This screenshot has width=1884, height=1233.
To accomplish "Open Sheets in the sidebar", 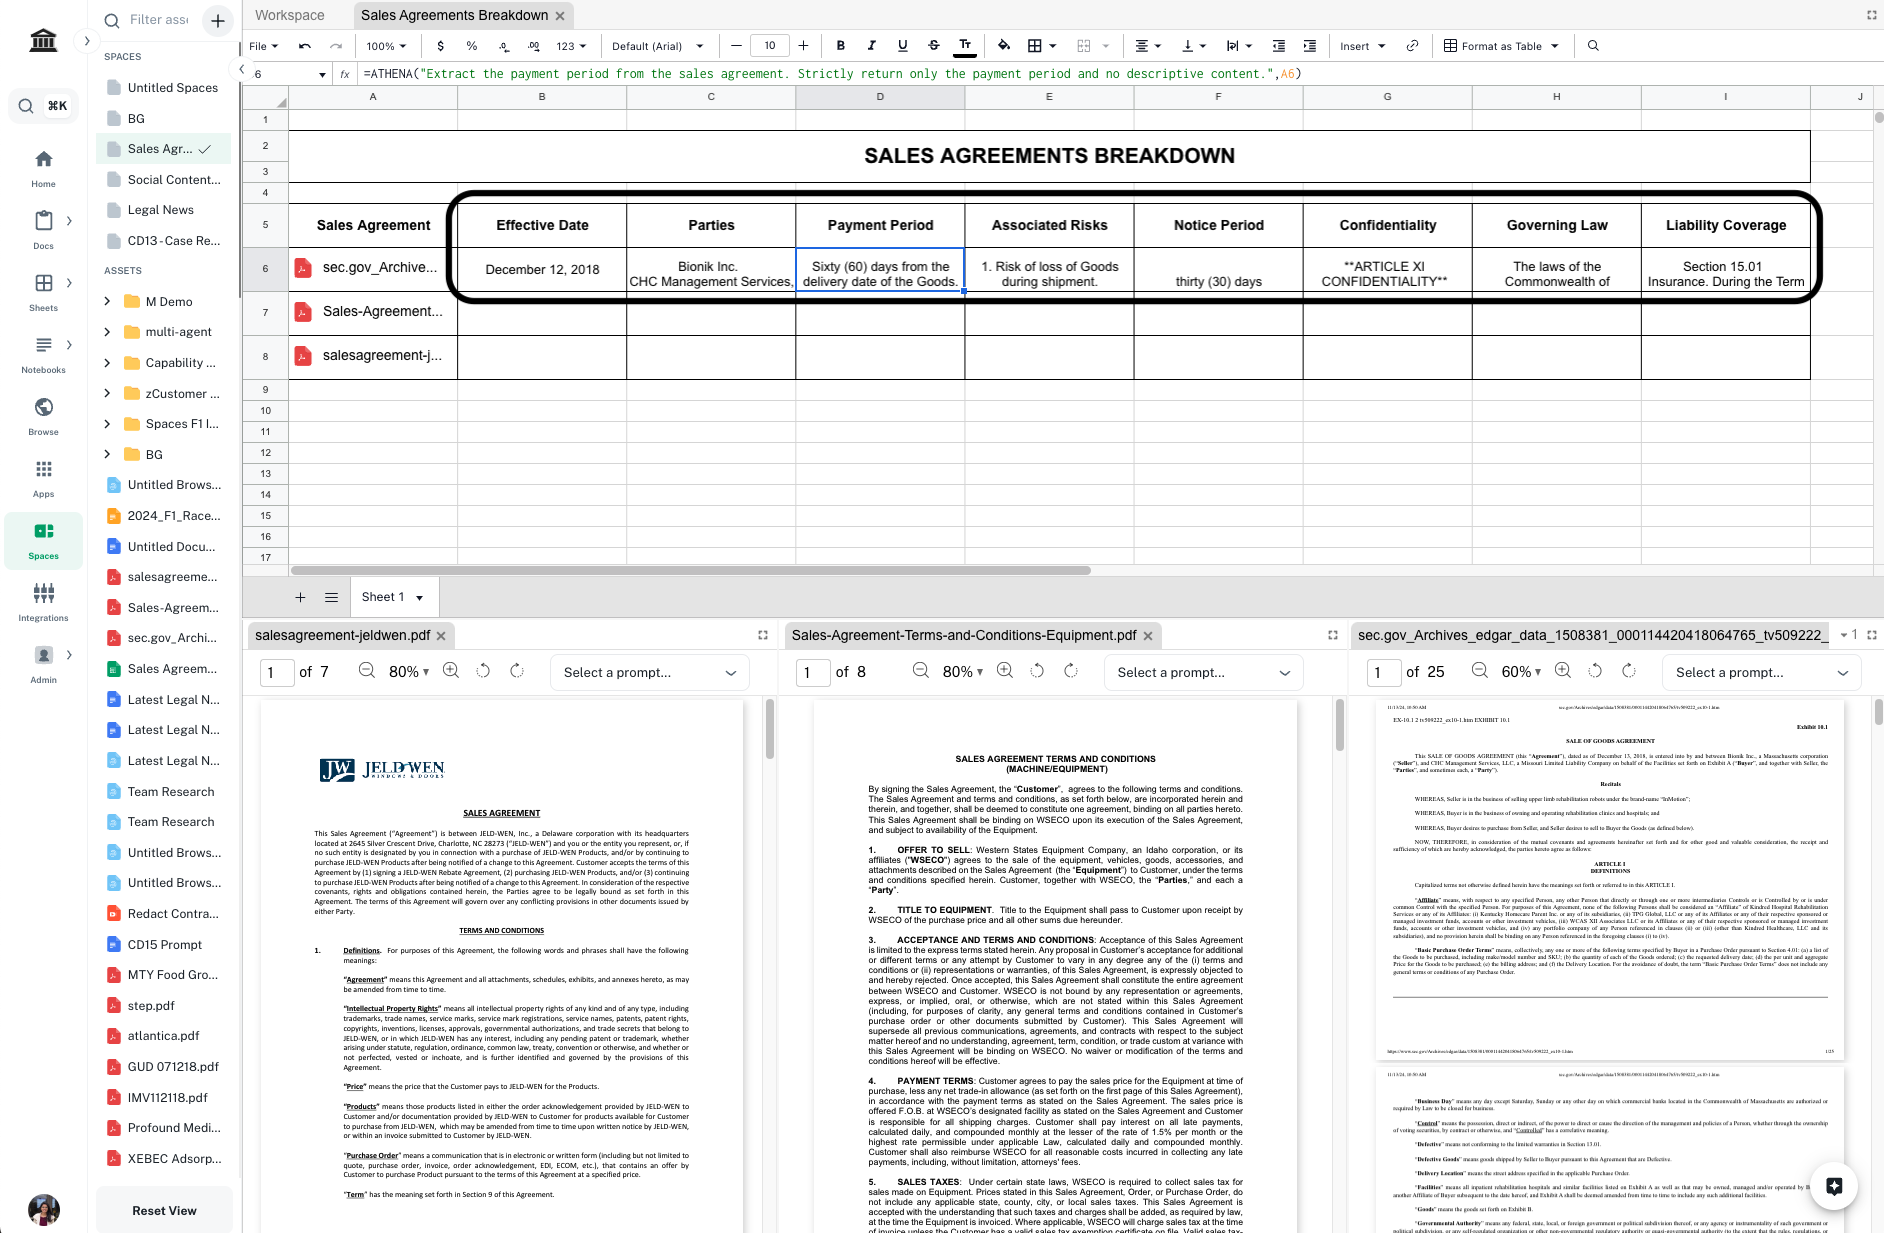I will (43, 292).
